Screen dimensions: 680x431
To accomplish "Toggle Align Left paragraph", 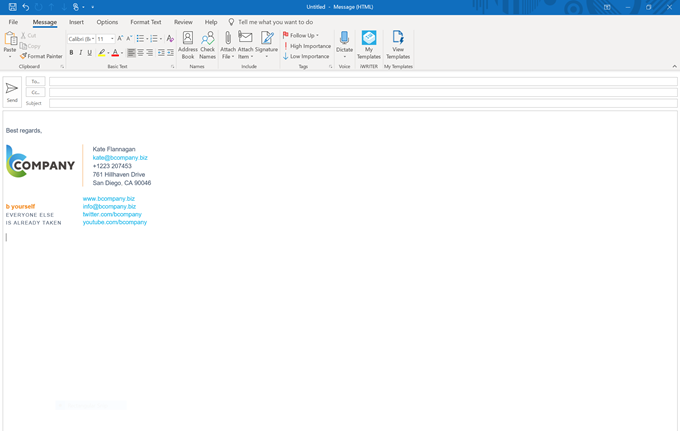I will (131, 52).
